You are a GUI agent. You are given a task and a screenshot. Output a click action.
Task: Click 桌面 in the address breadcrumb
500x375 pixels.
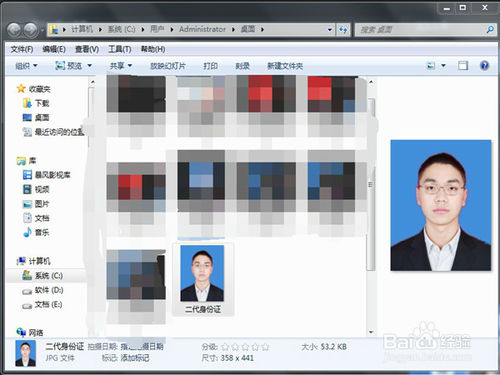click(x=248, y=29)
